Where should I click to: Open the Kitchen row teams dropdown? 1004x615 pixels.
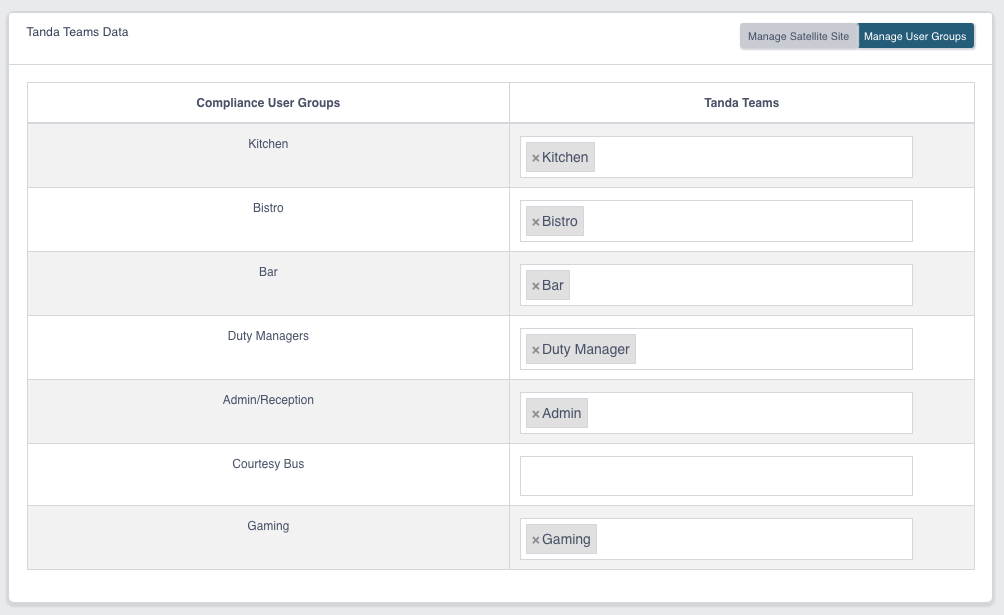click(750, 157)
